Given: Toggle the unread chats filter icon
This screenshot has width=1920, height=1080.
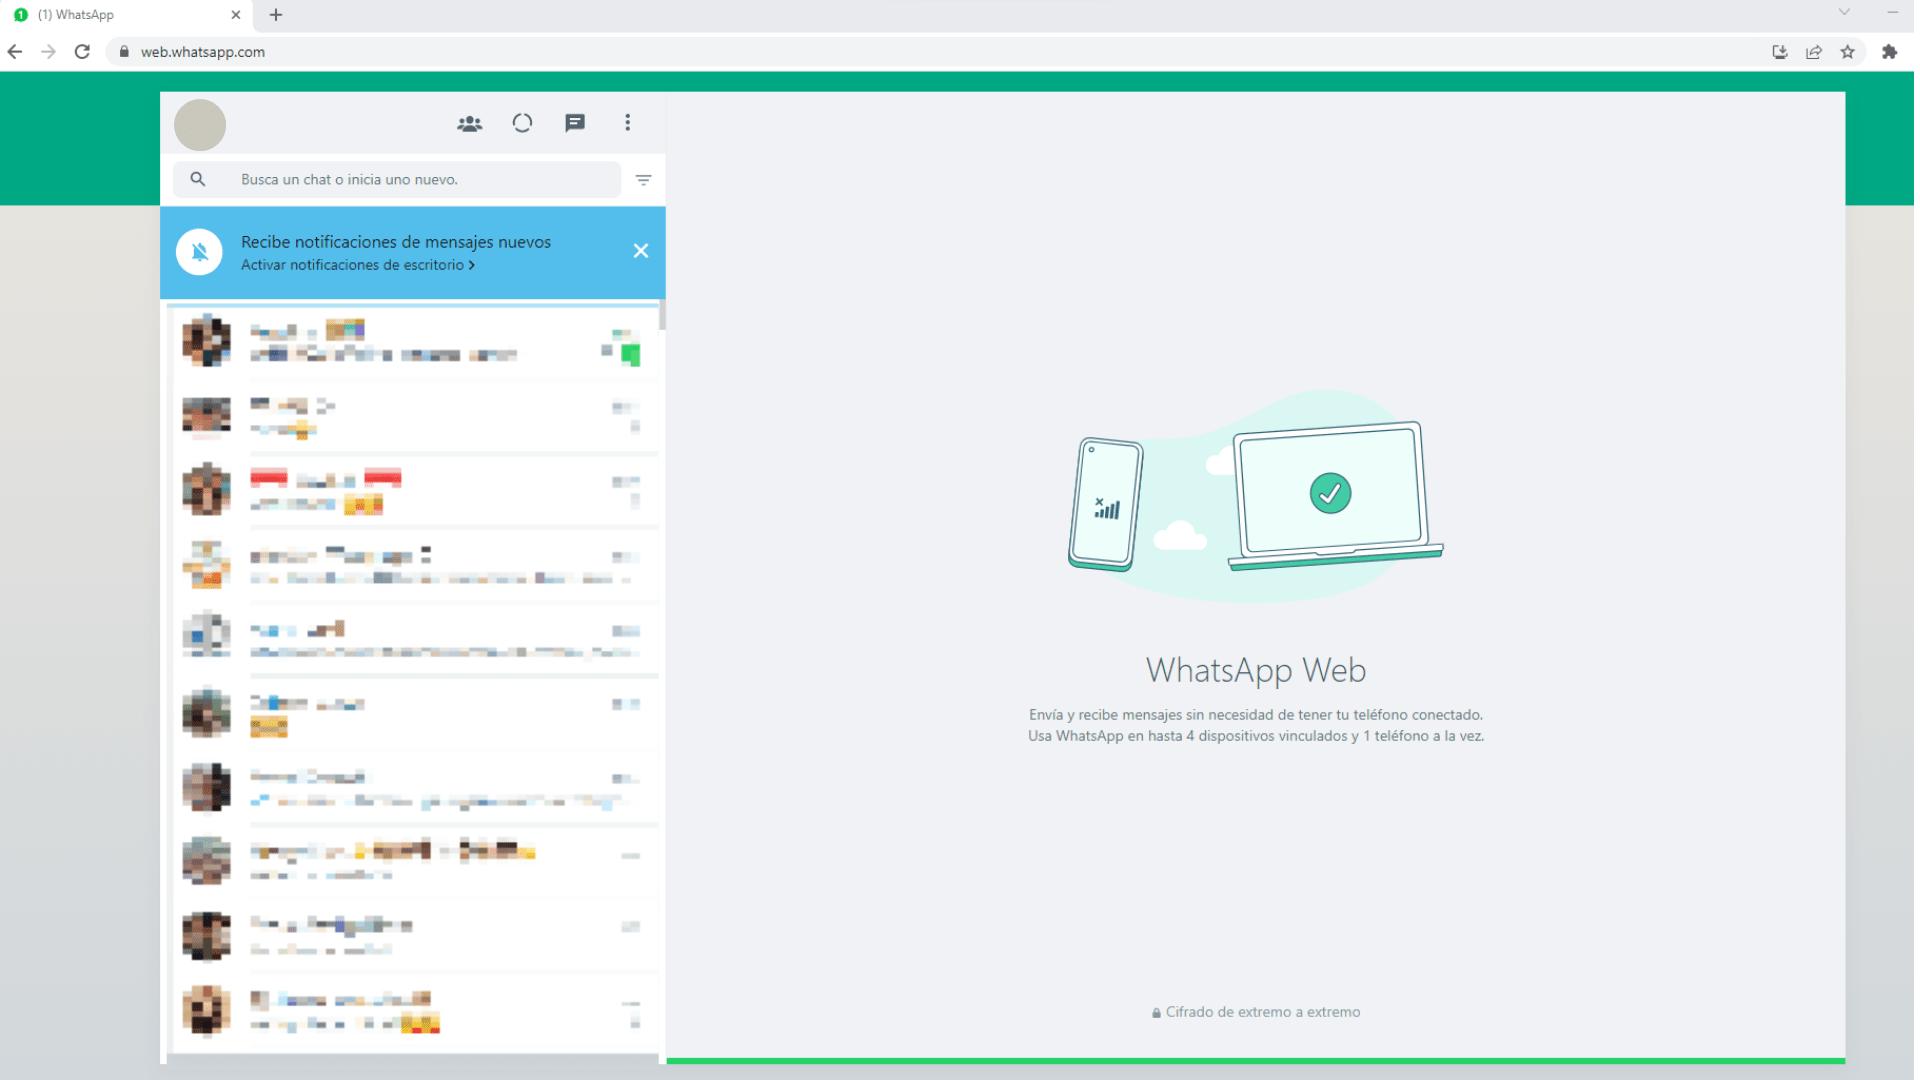Looking at the screenshot, I should point(644,180).
